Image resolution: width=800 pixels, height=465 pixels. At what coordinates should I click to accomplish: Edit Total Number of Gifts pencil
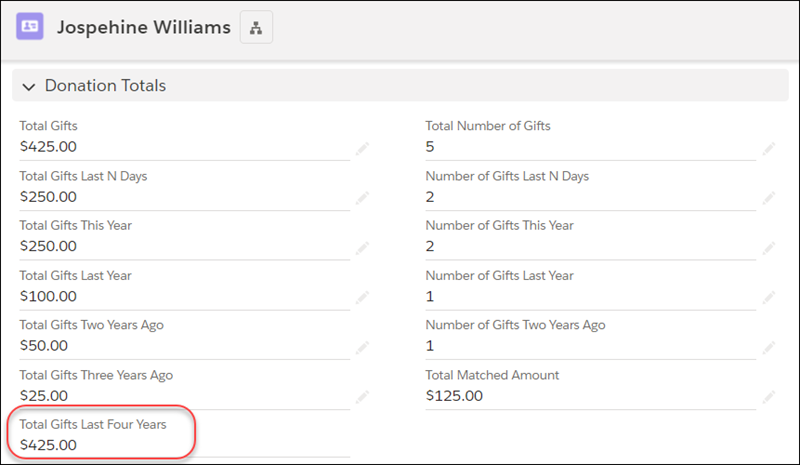pyautogui.click(x=769, y=149)
